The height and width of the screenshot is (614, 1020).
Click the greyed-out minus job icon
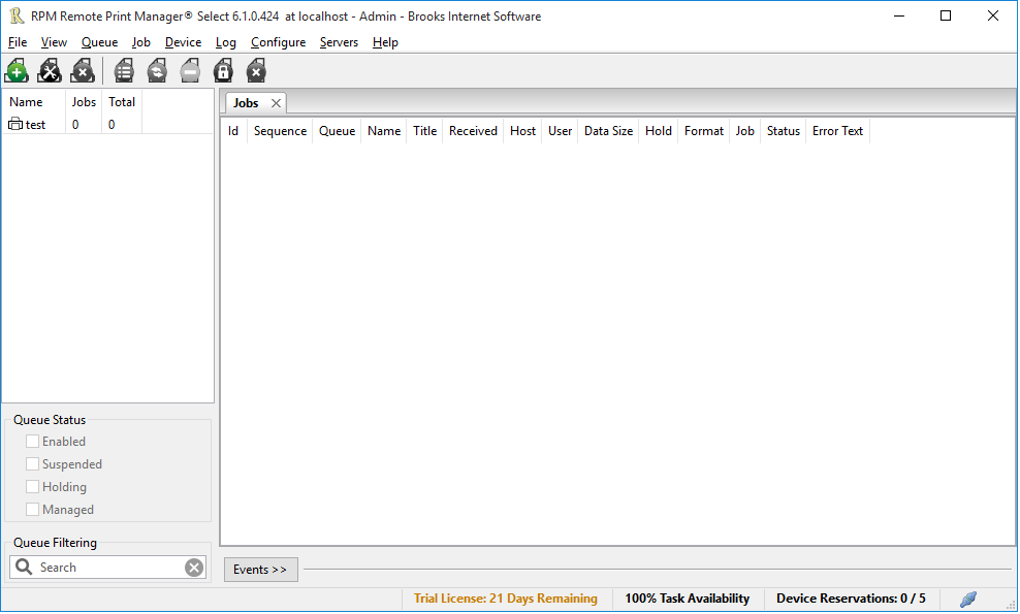pyautogui.click(x=190, y=71)
